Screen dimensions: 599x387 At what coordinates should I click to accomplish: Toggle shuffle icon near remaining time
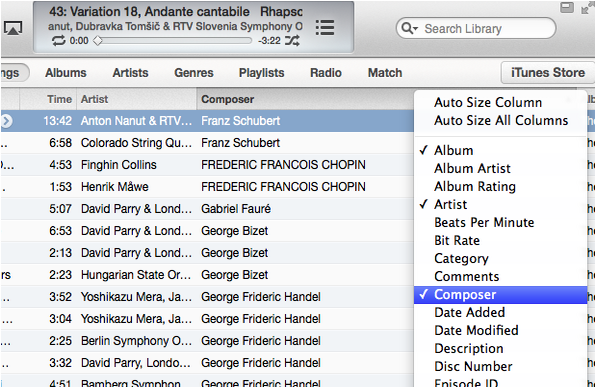coord(292,40)
